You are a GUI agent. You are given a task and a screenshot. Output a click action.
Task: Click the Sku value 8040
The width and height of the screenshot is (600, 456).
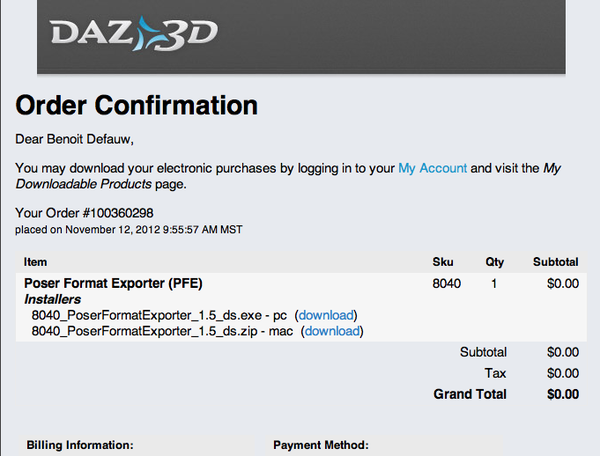tap(446, 284)
